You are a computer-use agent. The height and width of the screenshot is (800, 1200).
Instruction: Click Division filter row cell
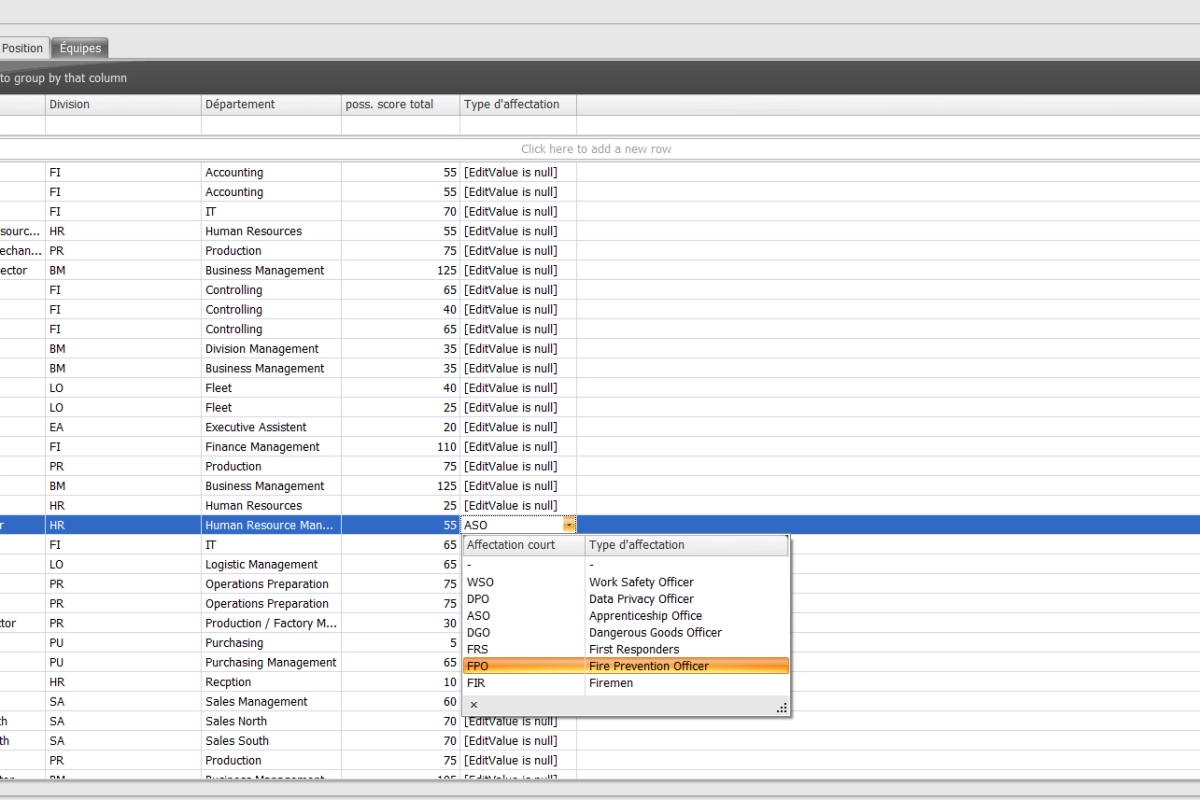pos(122,126)
